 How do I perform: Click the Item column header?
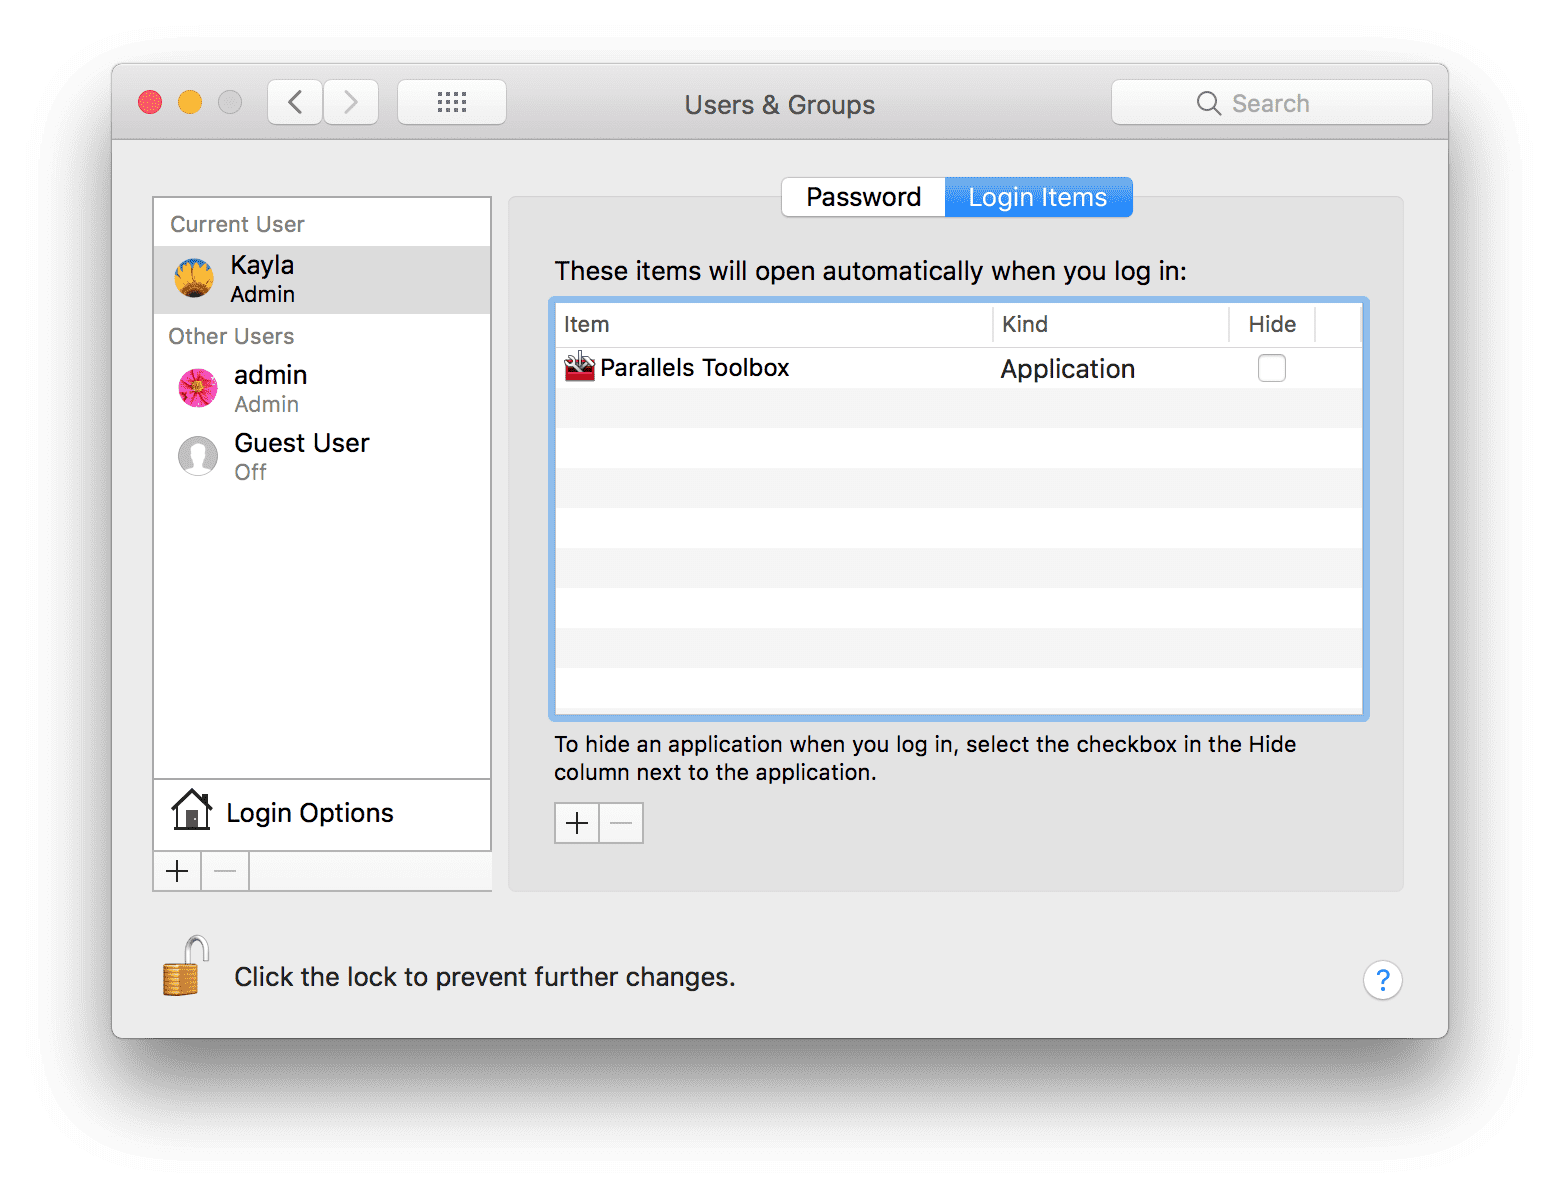tap(586, 324)
